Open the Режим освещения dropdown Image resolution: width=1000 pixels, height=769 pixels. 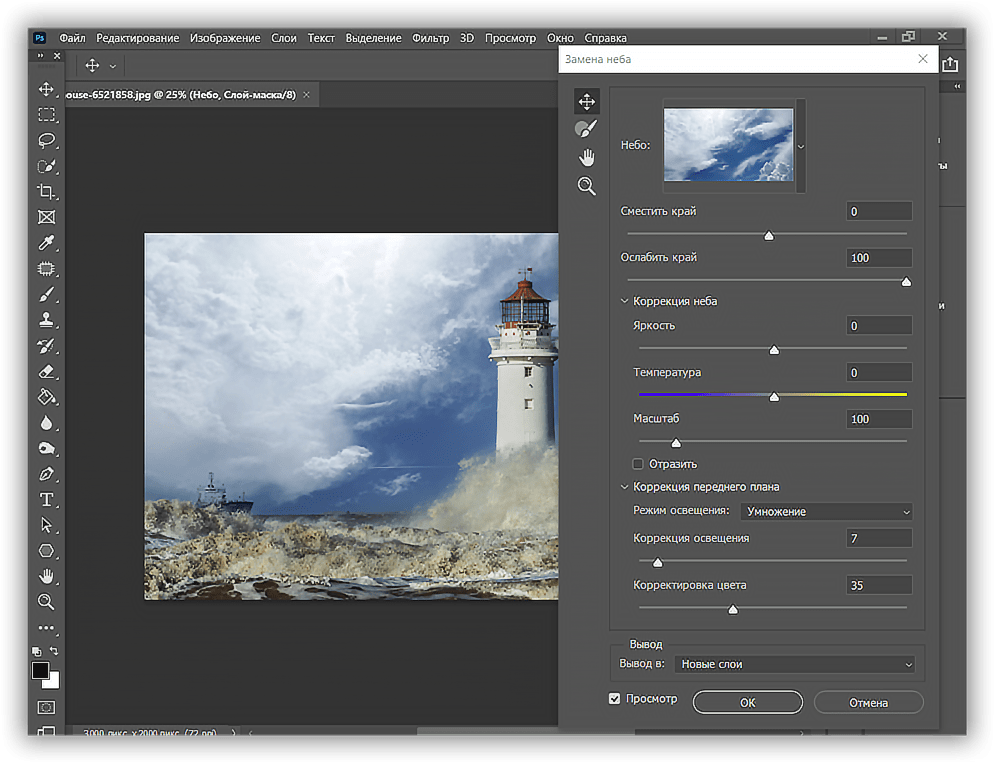pos(826,512)
